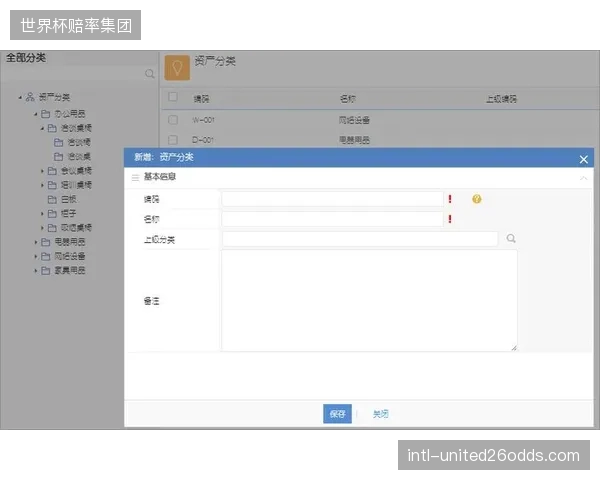Collapse the 洽谈桌椅 tree node
The height and width of the screenshot is (480, 600).
[42, 128]
